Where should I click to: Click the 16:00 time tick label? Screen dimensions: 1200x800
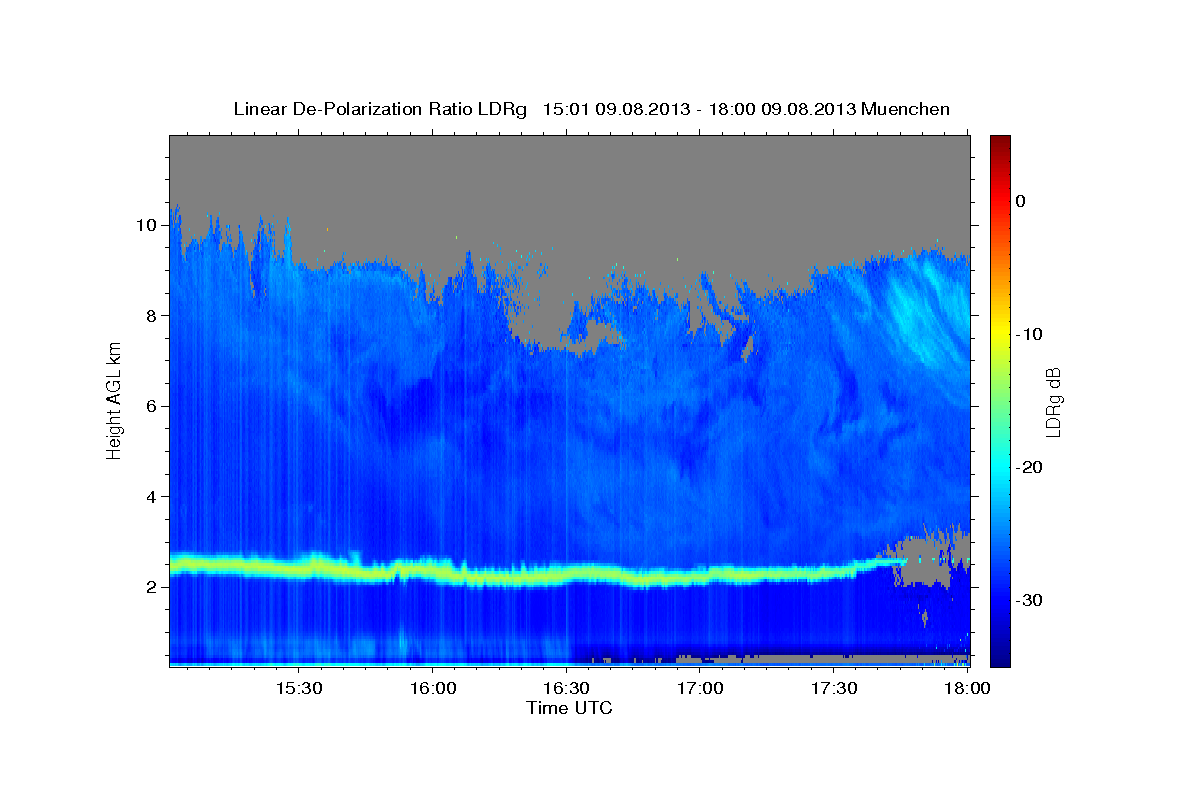tap(433, 689)
